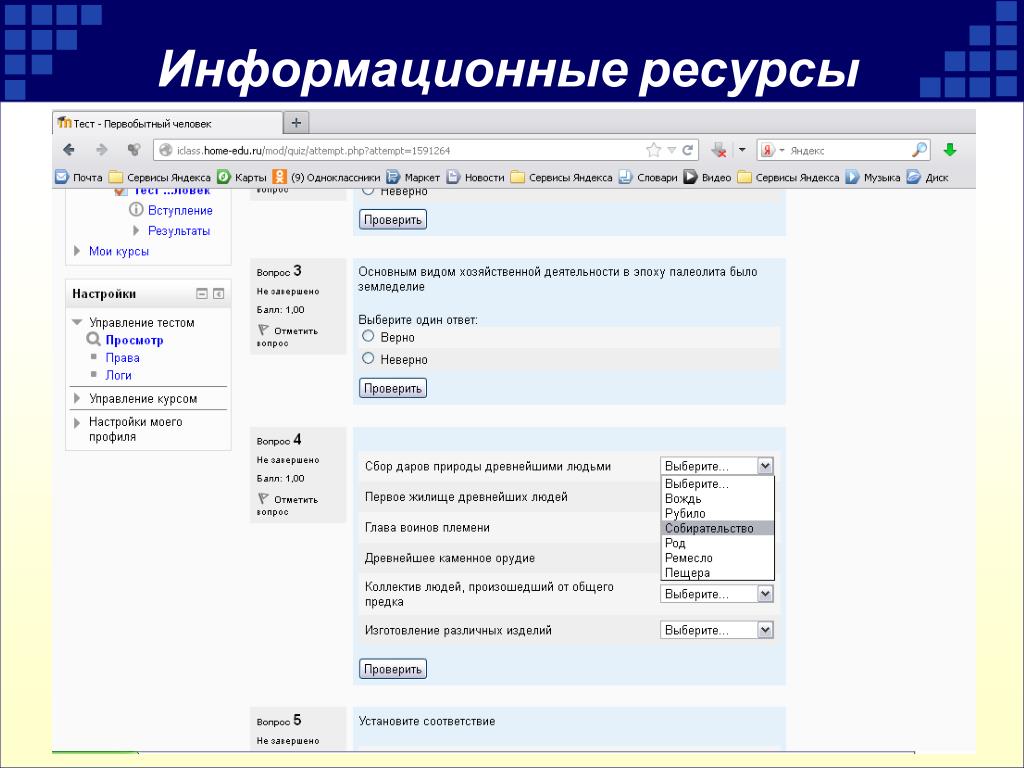The image size is (1024, 768).
Task: Choose Род in the open dropdown list
Action: pyautogui.click(x=718, y=543)
